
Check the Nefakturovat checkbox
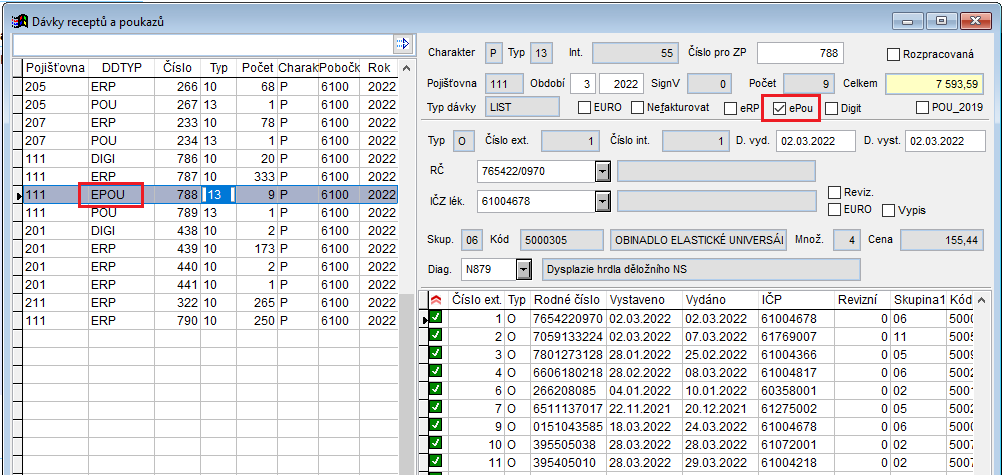point(639,107)
